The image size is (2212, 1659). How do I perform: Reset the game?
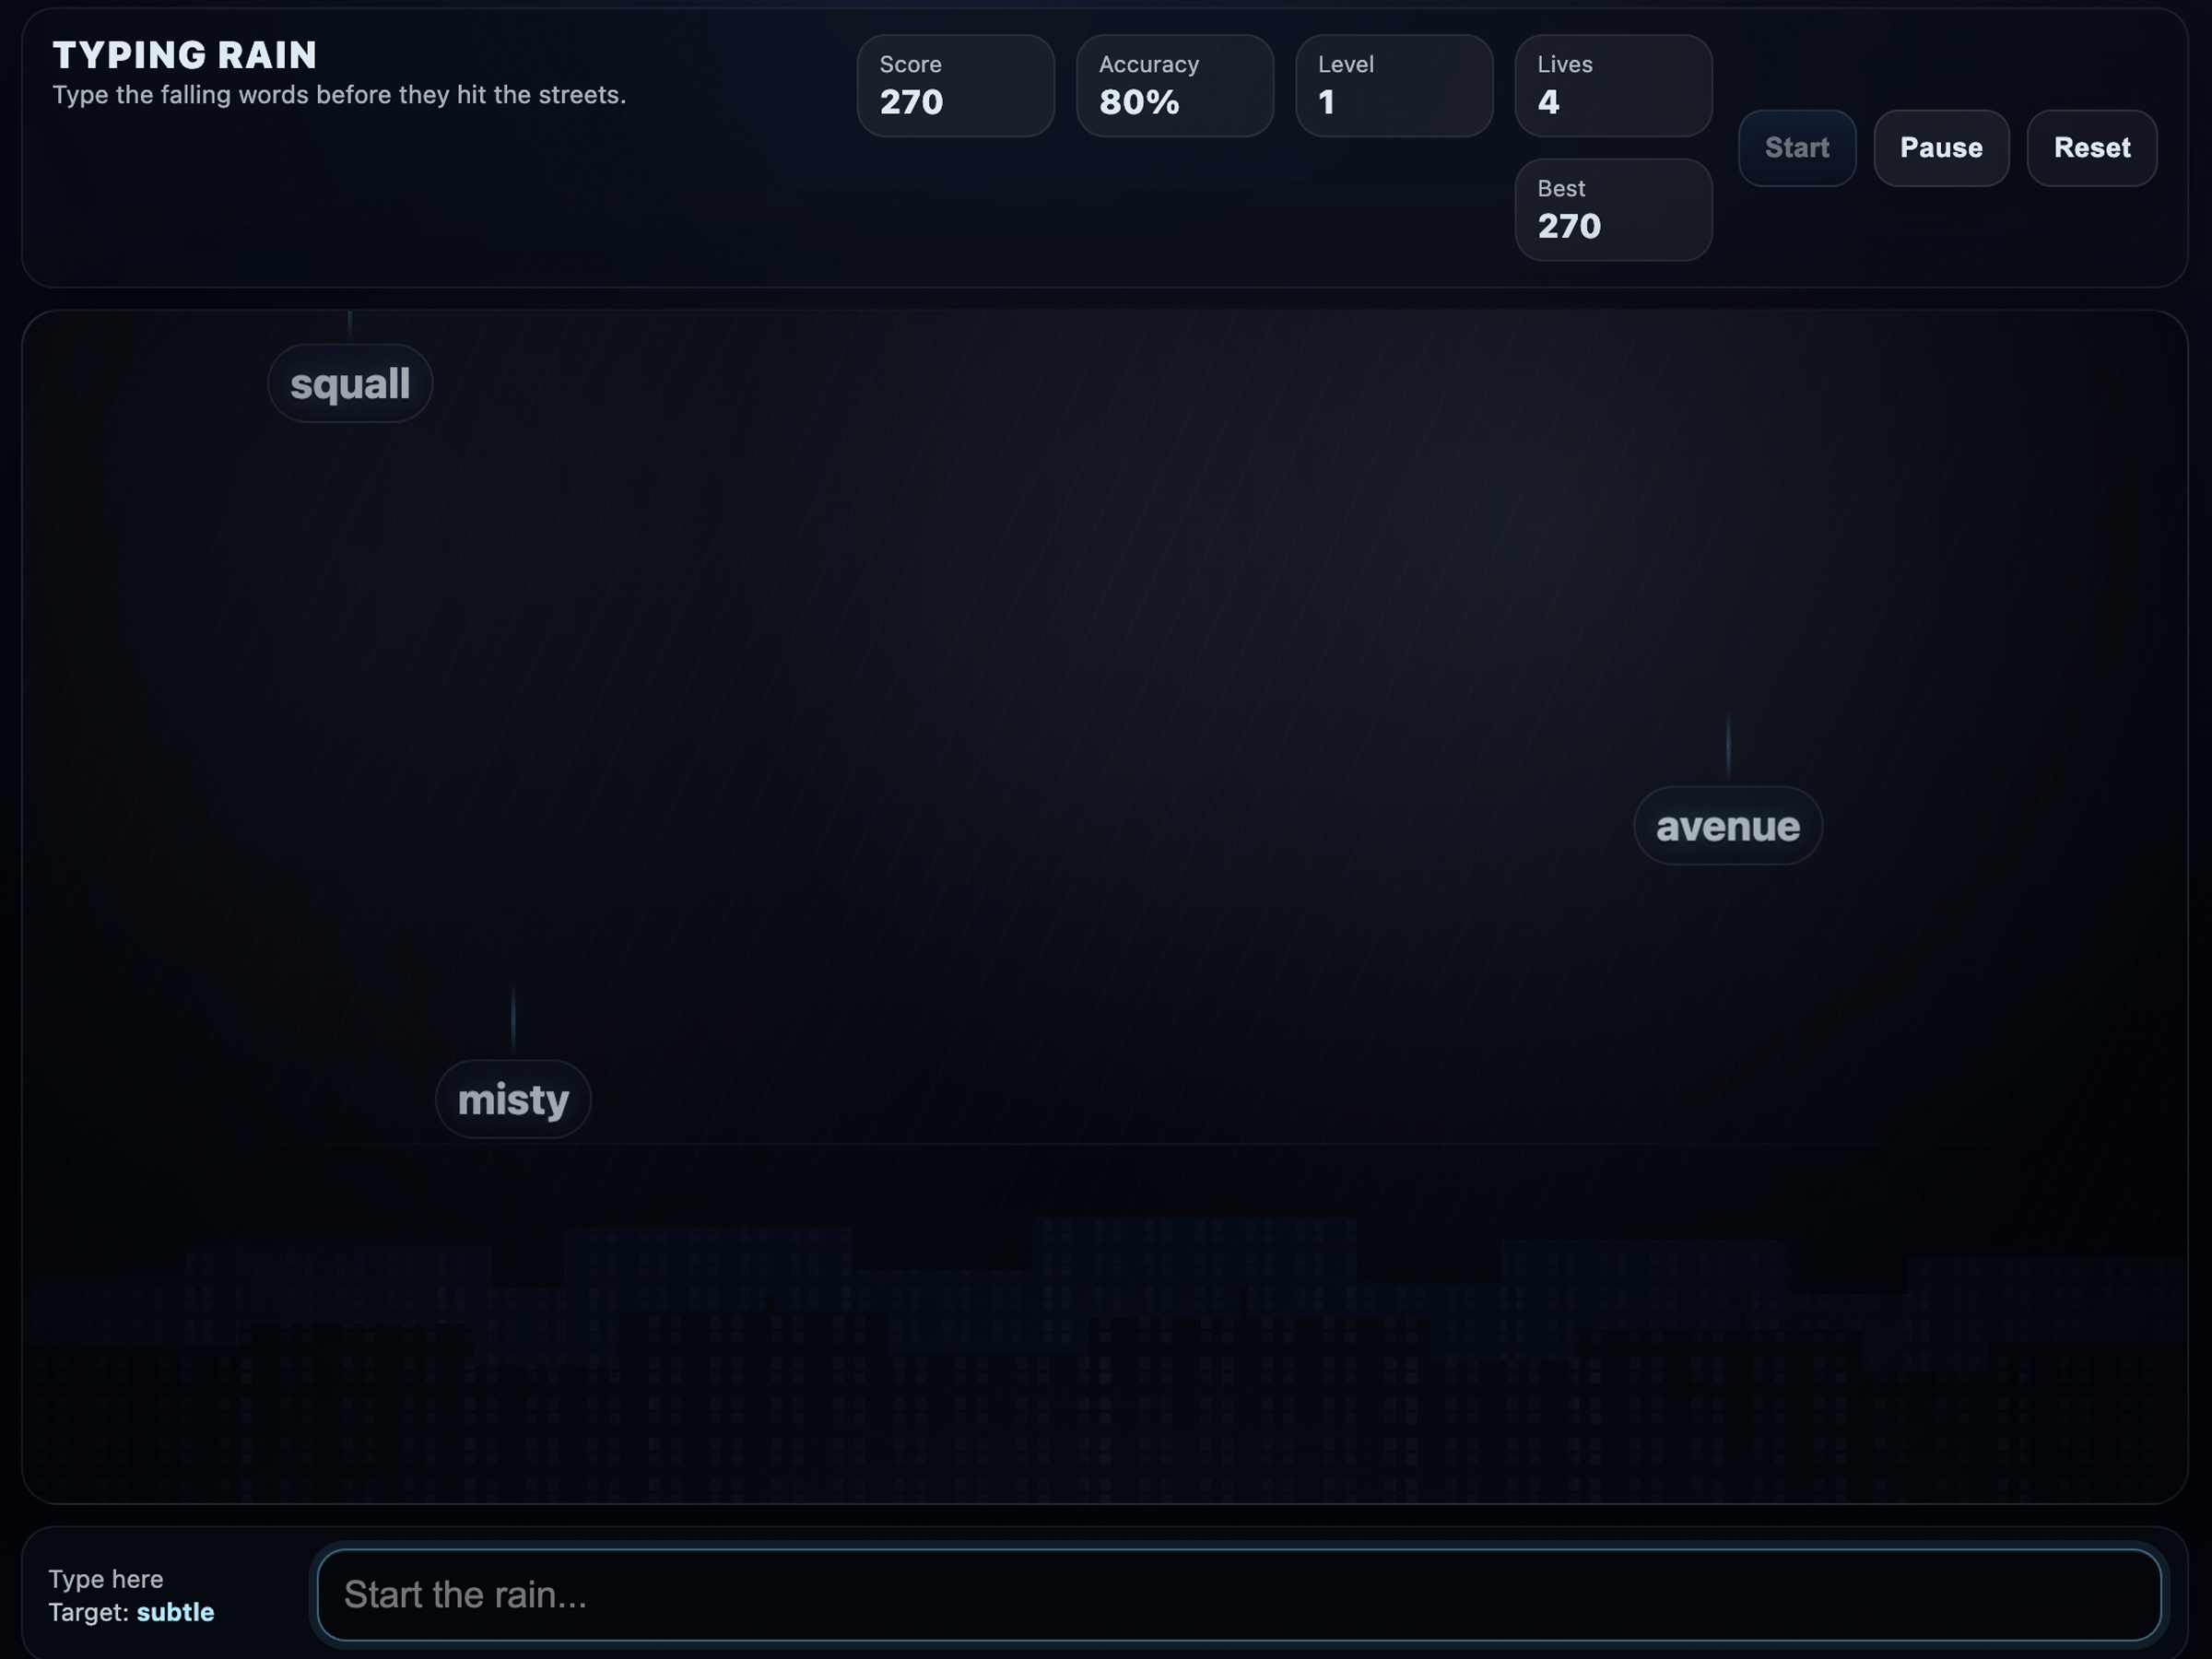2091,148
